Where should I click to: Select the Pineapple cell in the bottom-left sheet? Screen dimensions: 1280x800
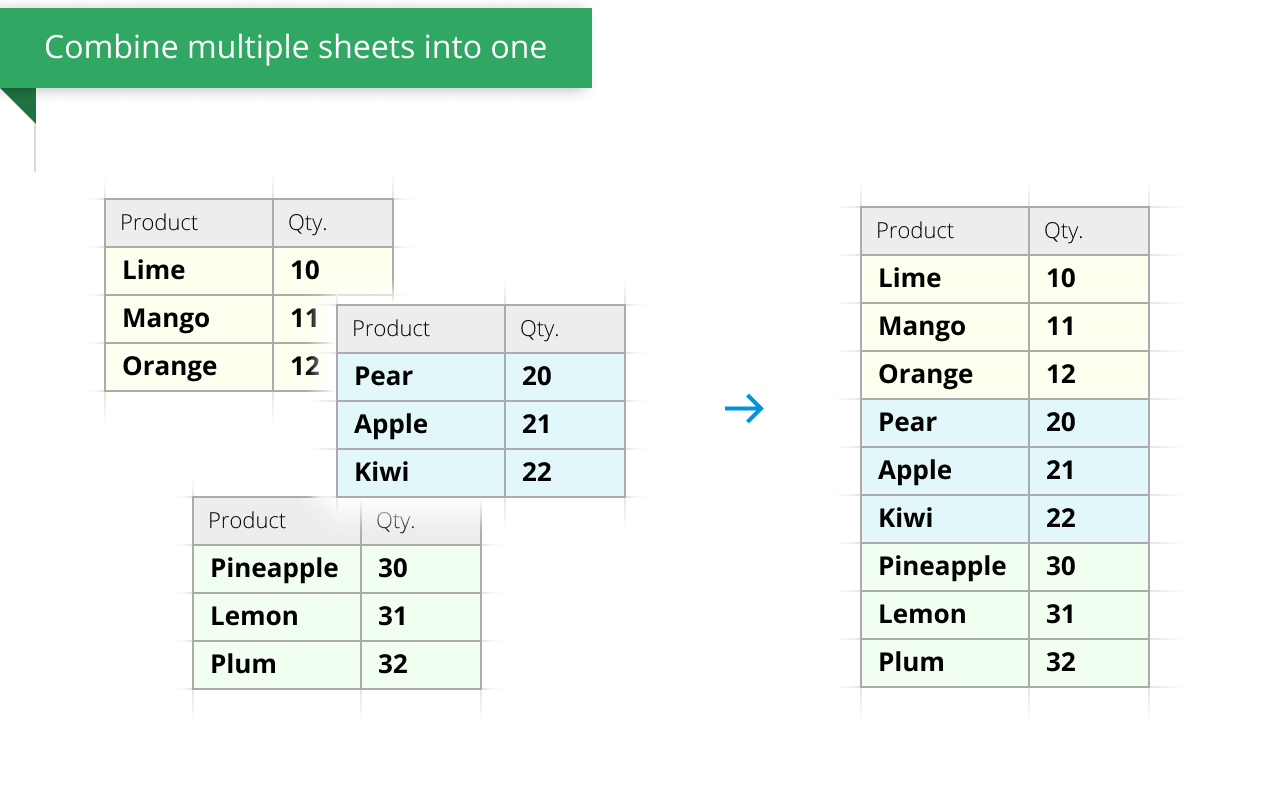tap(274, 568)
